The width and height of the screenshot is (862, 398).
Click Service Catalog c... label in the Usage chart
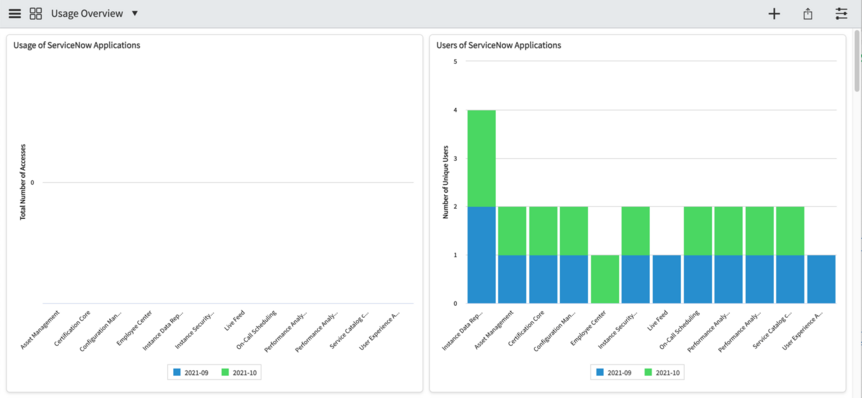350,329
